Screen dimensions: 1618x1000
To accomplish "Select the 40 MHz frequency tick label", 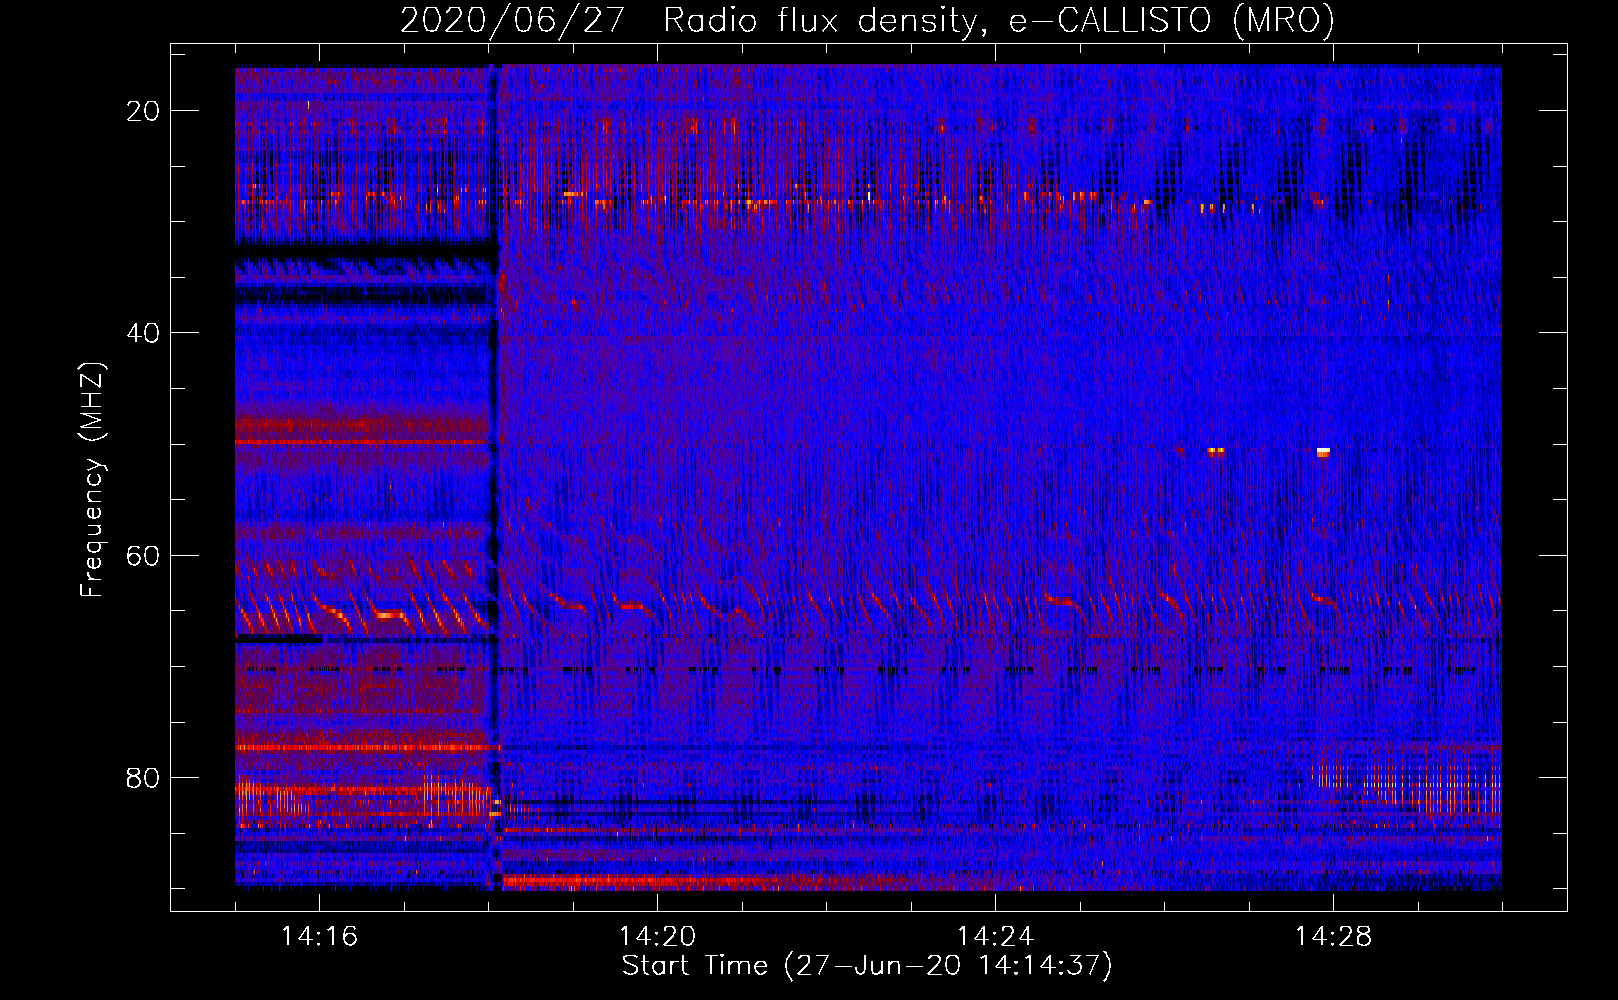I will (144, 333).
